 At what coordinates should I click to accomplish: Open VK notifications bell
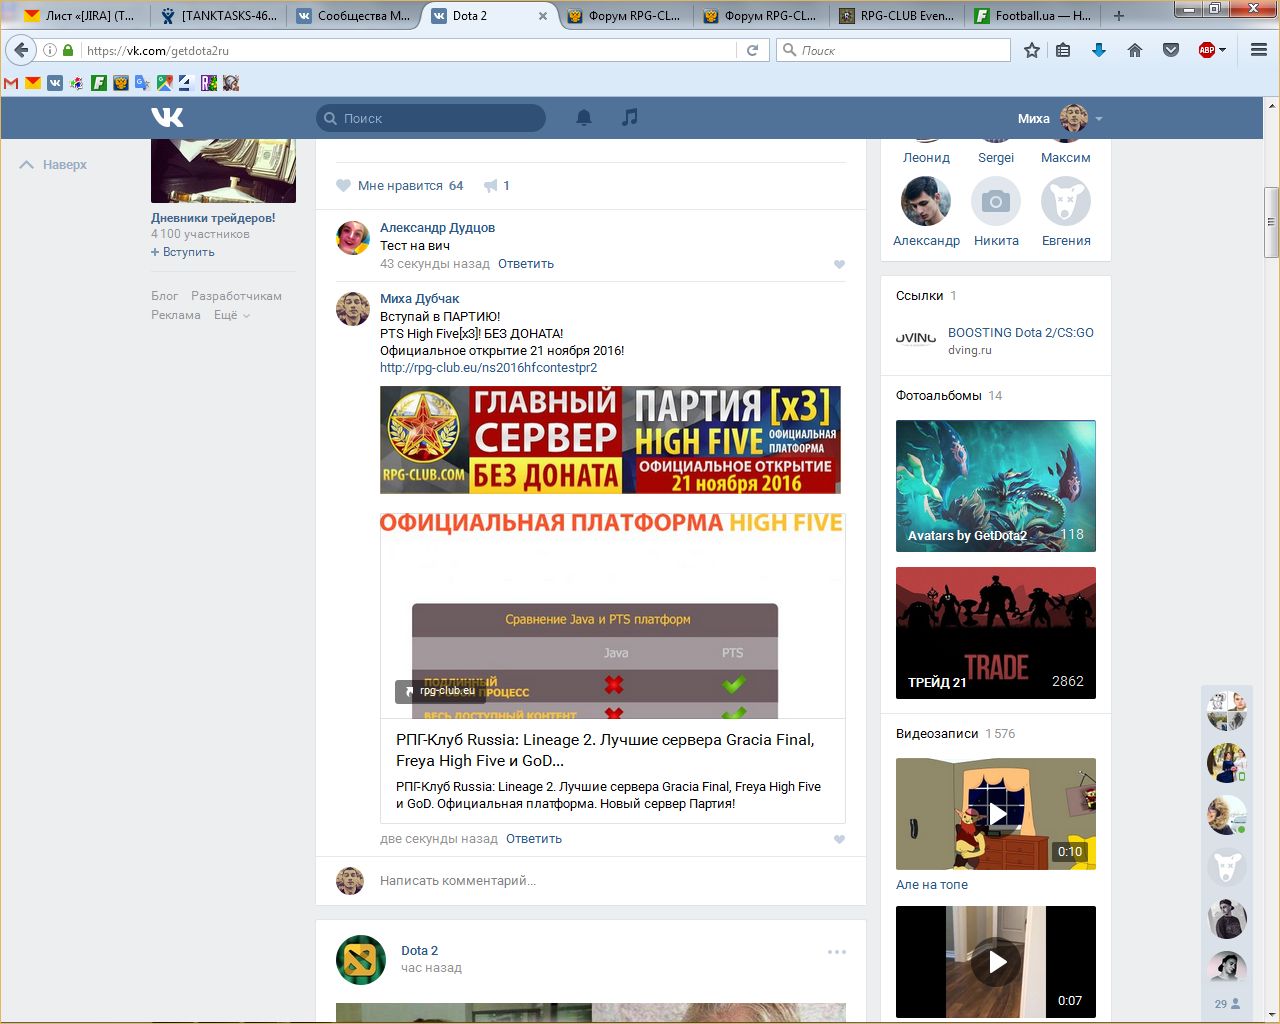pos(584,118)
